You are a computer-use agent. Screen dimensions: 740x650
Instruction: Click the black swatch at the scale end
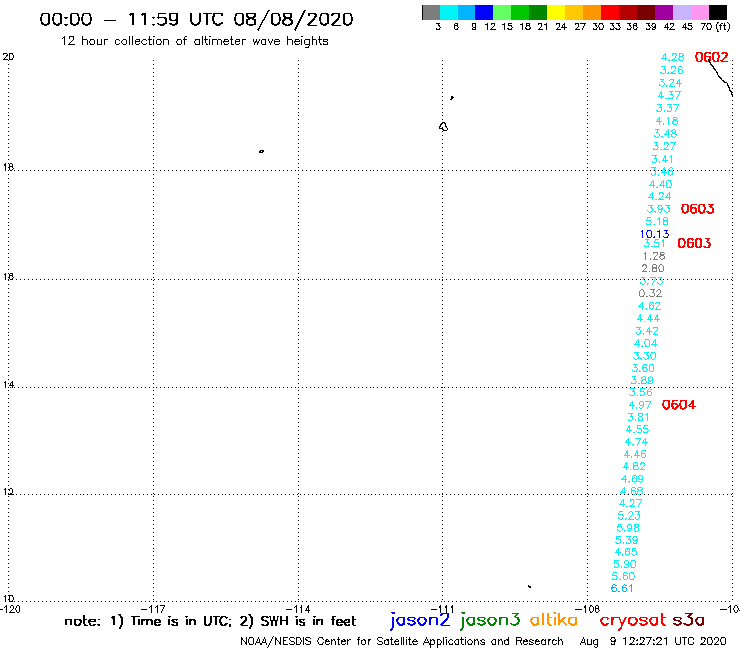pos(718,12)
